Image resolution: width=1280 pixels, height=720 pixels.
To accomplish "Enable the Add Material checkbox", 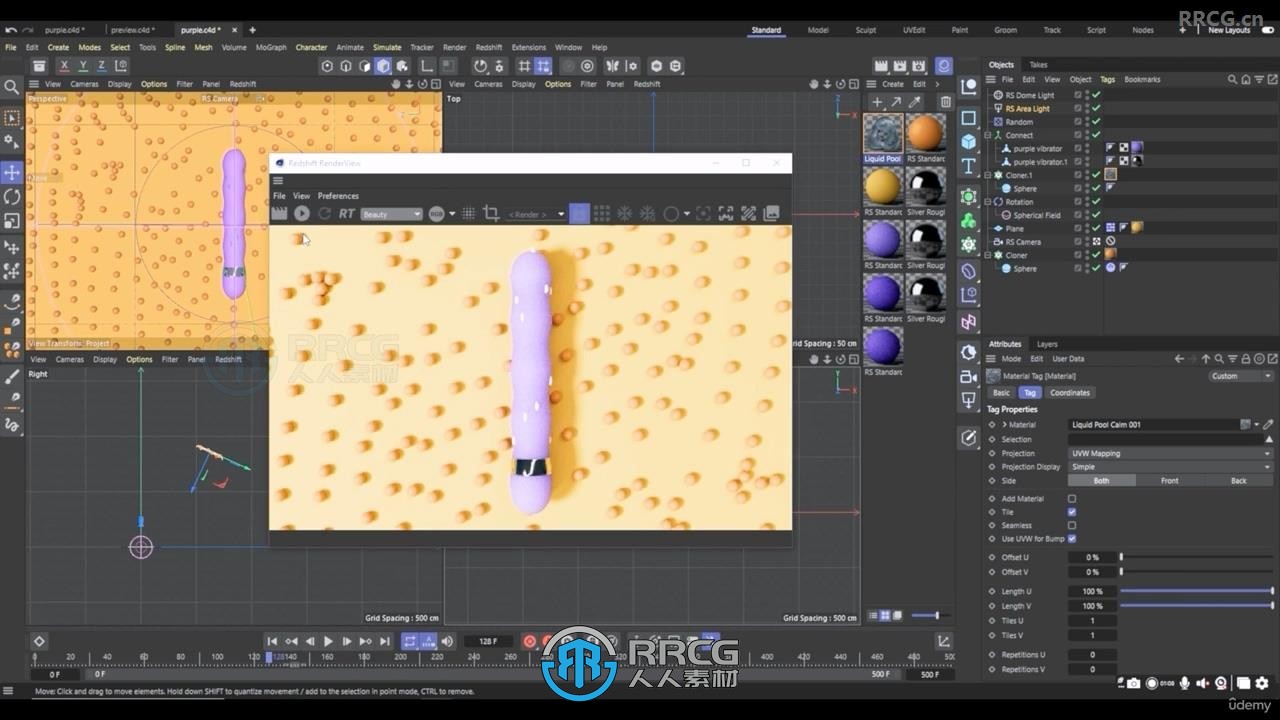I will tap(1071, 498).
